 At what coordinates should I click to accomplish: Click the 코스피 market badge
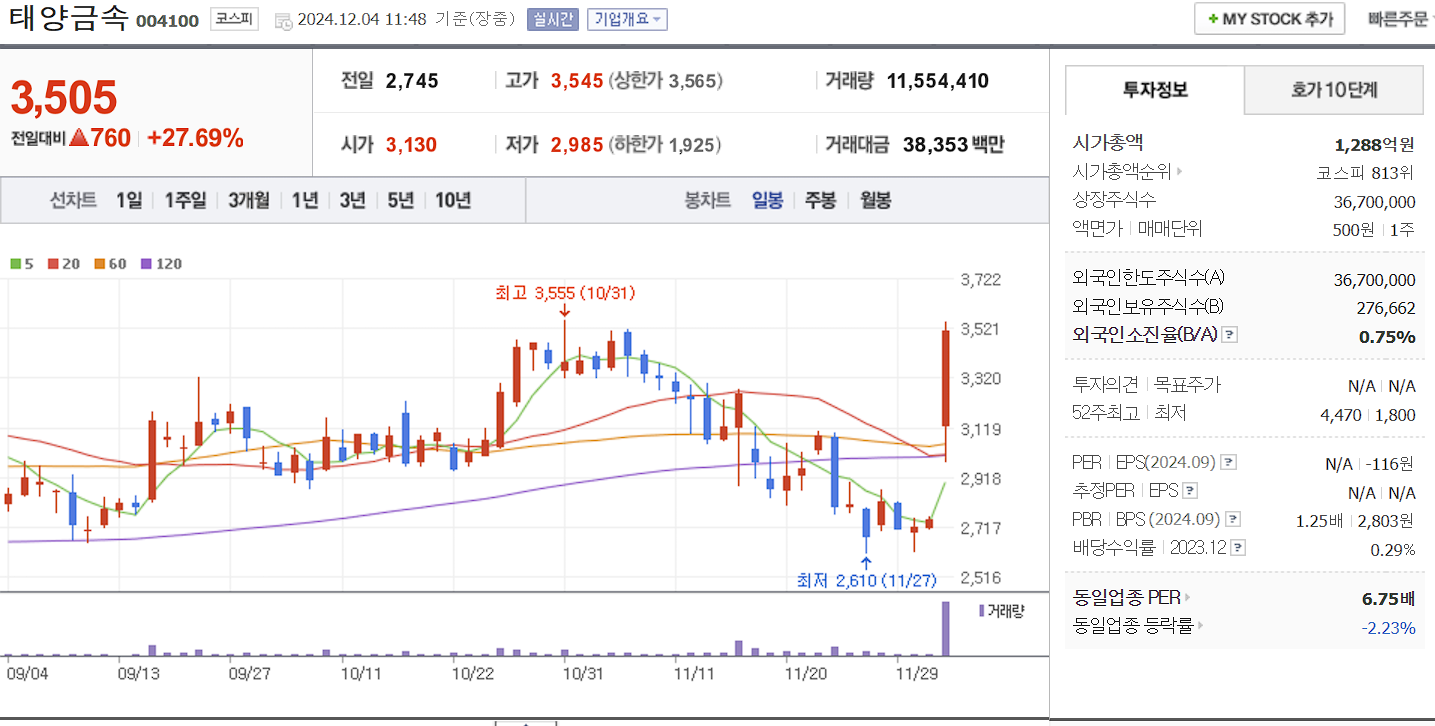click(234, 19)
